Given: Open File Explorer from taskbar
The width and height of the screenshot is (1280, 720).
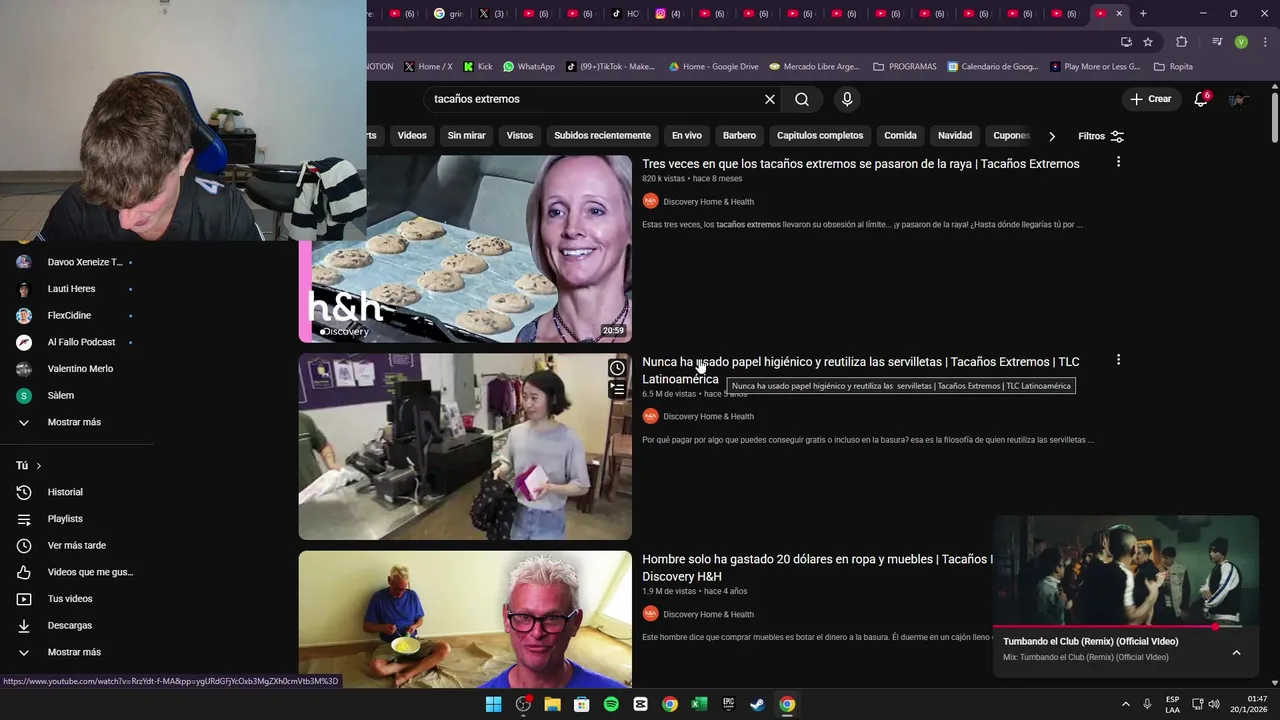Looking at the screenshot, I should 552,704.
